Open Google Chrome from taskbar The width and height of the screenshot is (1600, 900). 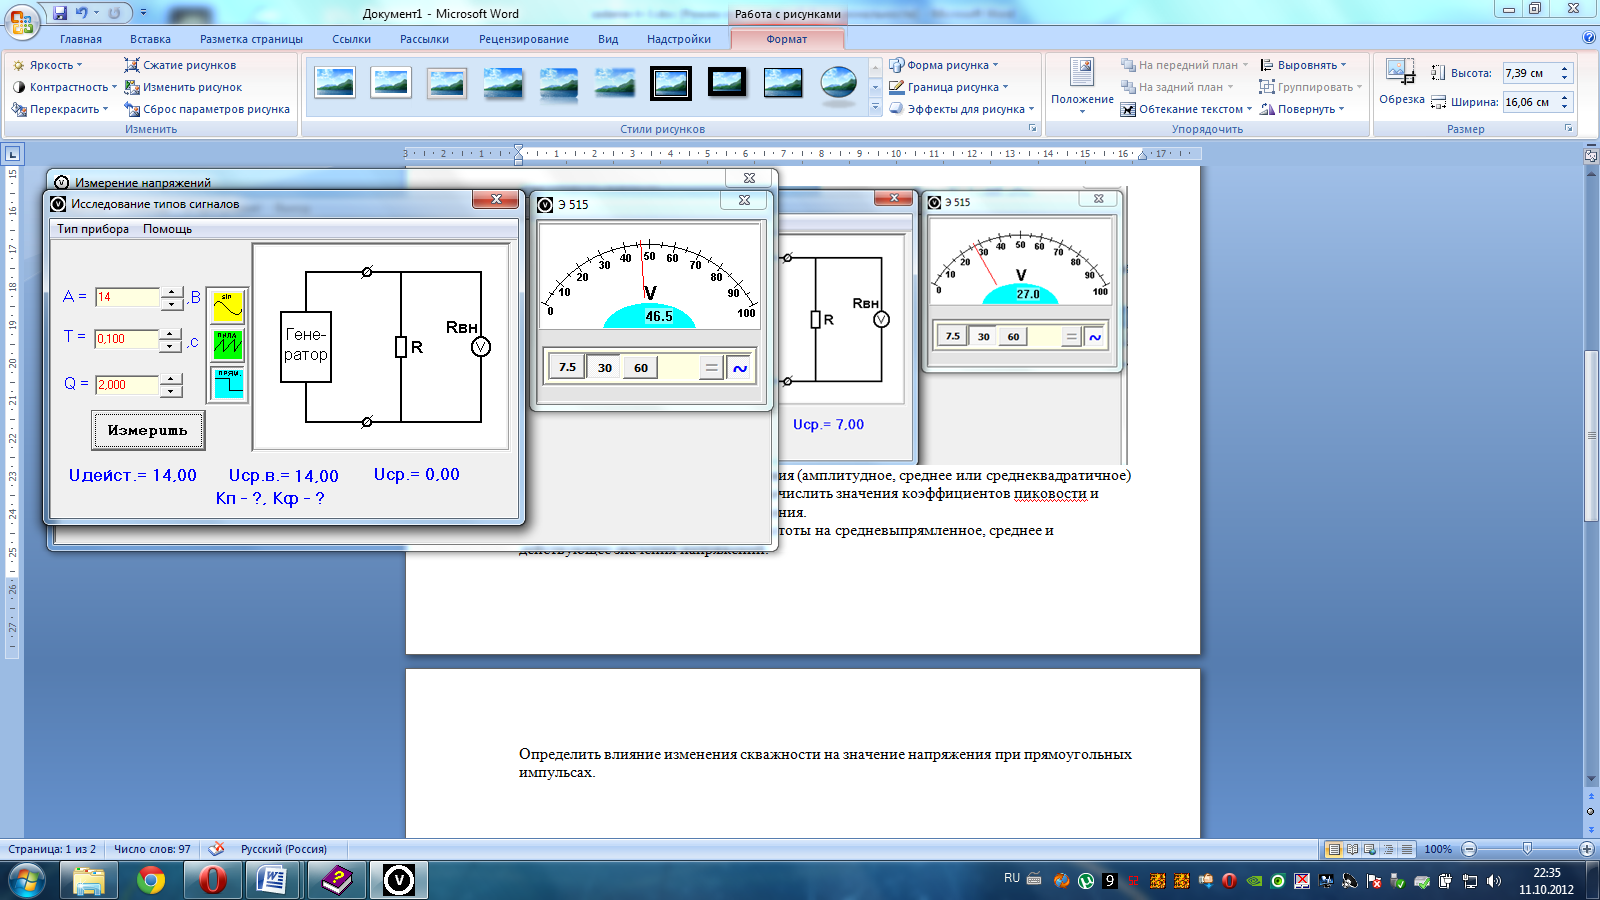(151, 880)
